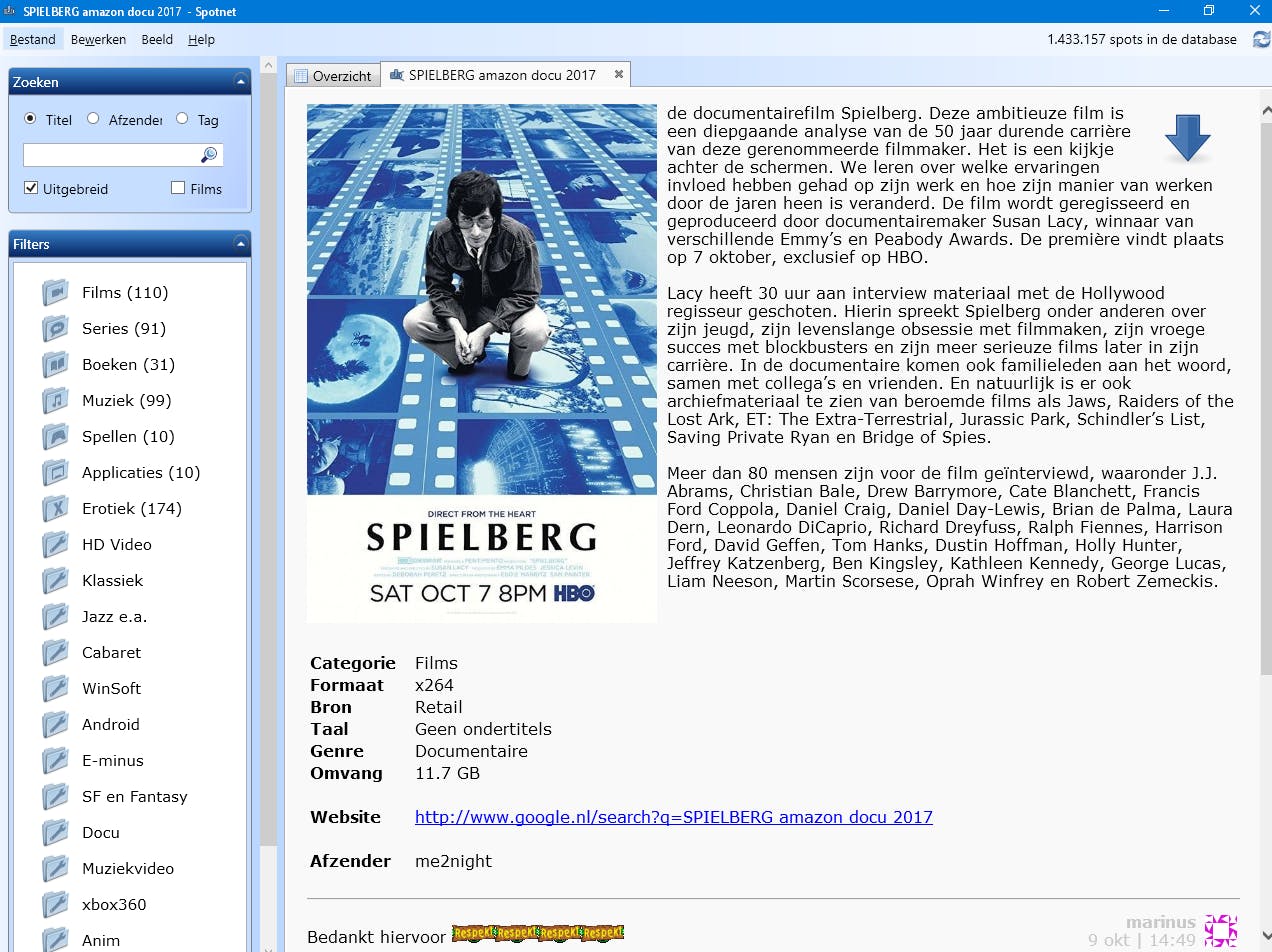Open the Spellen category icon

pos(57,436)
